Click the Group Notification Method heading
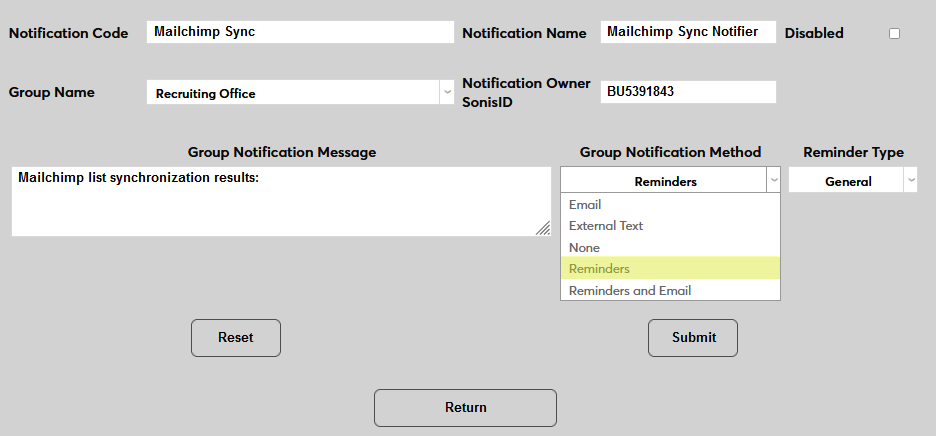 (x=670, y=152)
